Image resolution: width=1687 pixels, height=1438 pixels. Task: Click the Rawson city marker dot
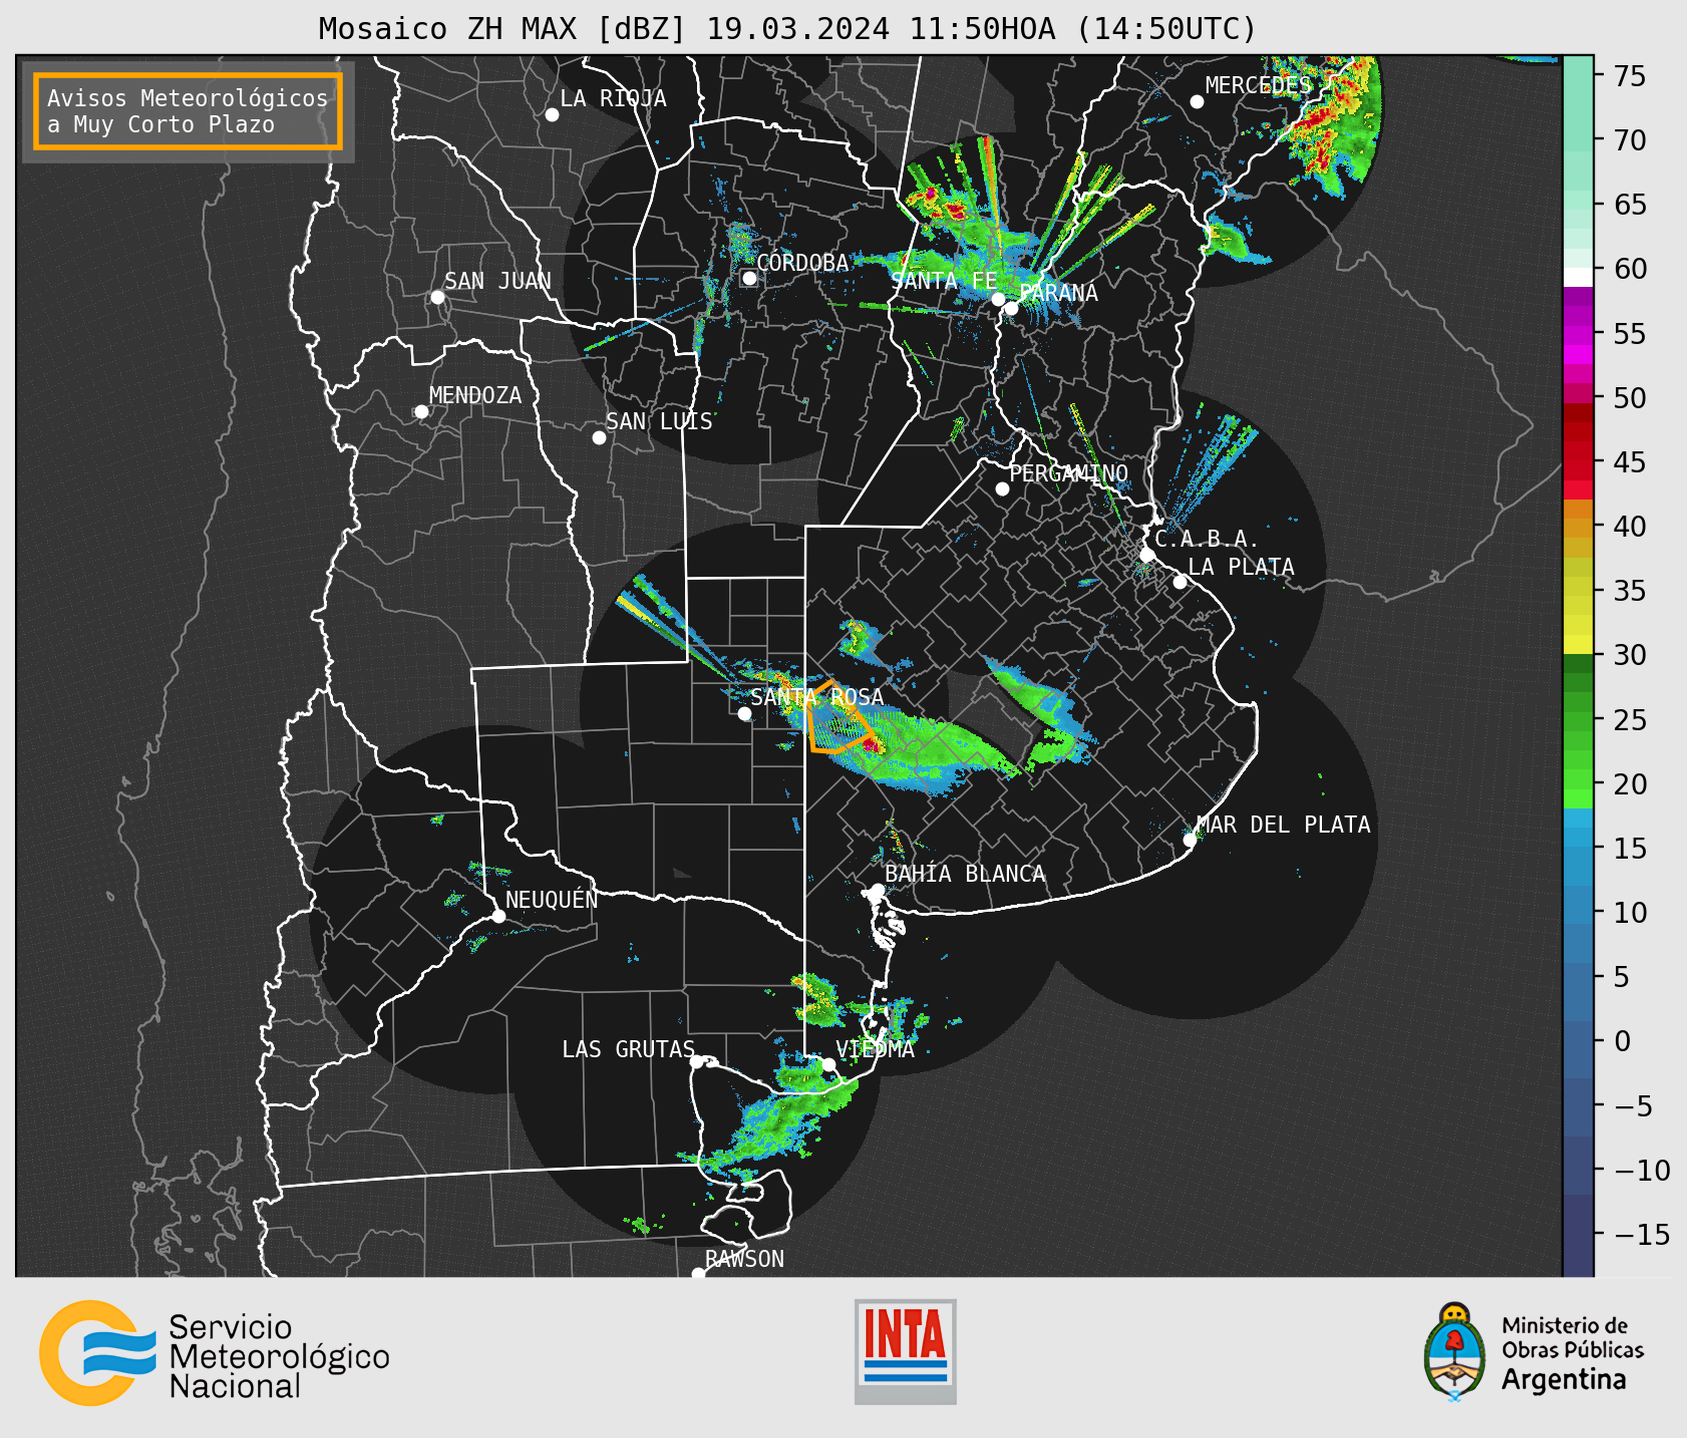pyautogui.click(x=698, y=1273)
